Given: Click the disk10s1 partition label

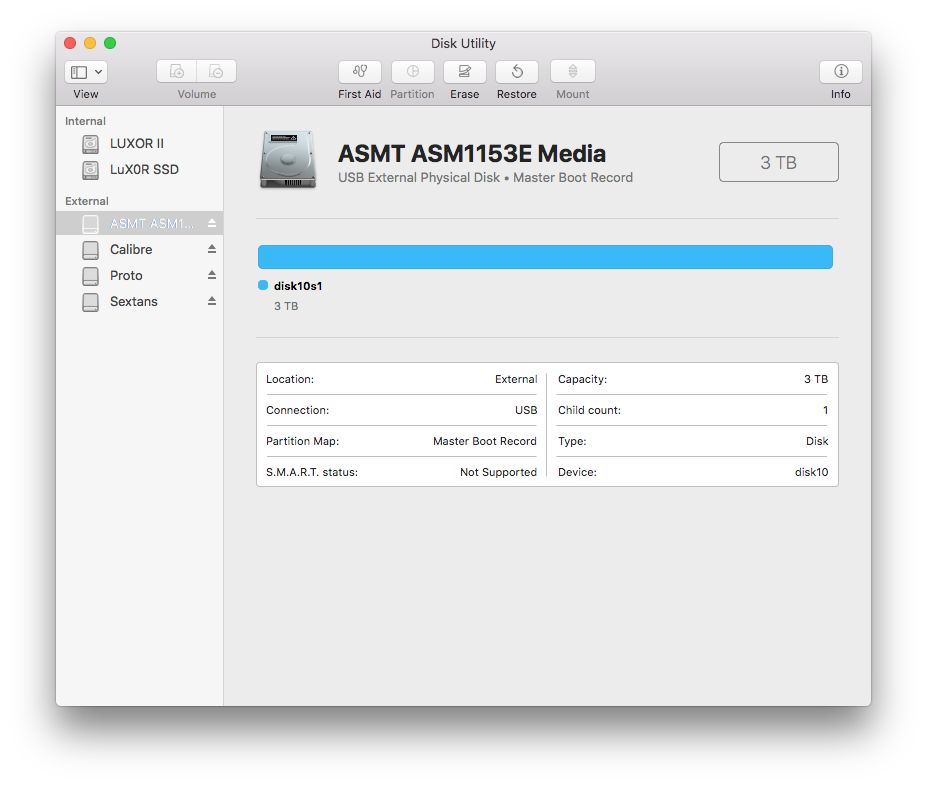Looking at the screenshot, I should 298,286.
